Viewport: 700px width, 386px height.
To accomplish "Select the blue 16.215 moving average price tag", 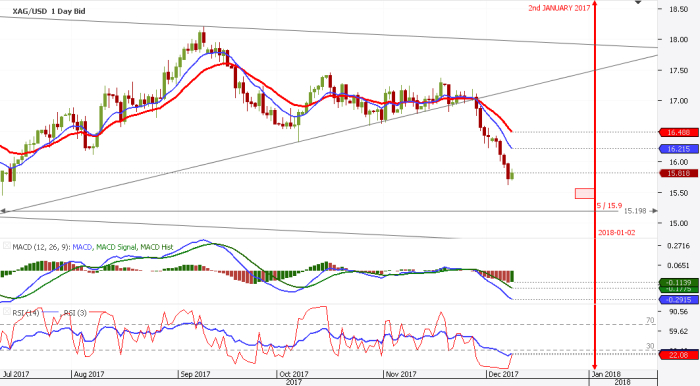I will [x=679, y=149].
